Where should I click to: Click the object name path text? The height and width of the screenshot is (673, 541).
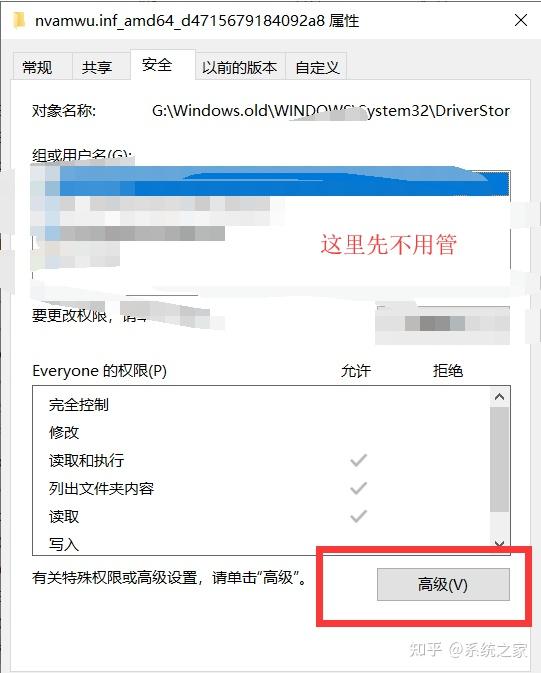coord(331,111)
